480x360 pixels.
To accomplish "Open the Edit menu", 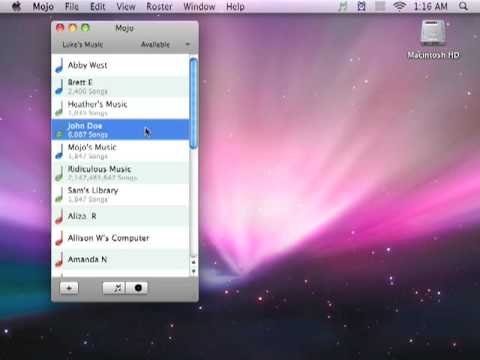I will coord(98,7).
